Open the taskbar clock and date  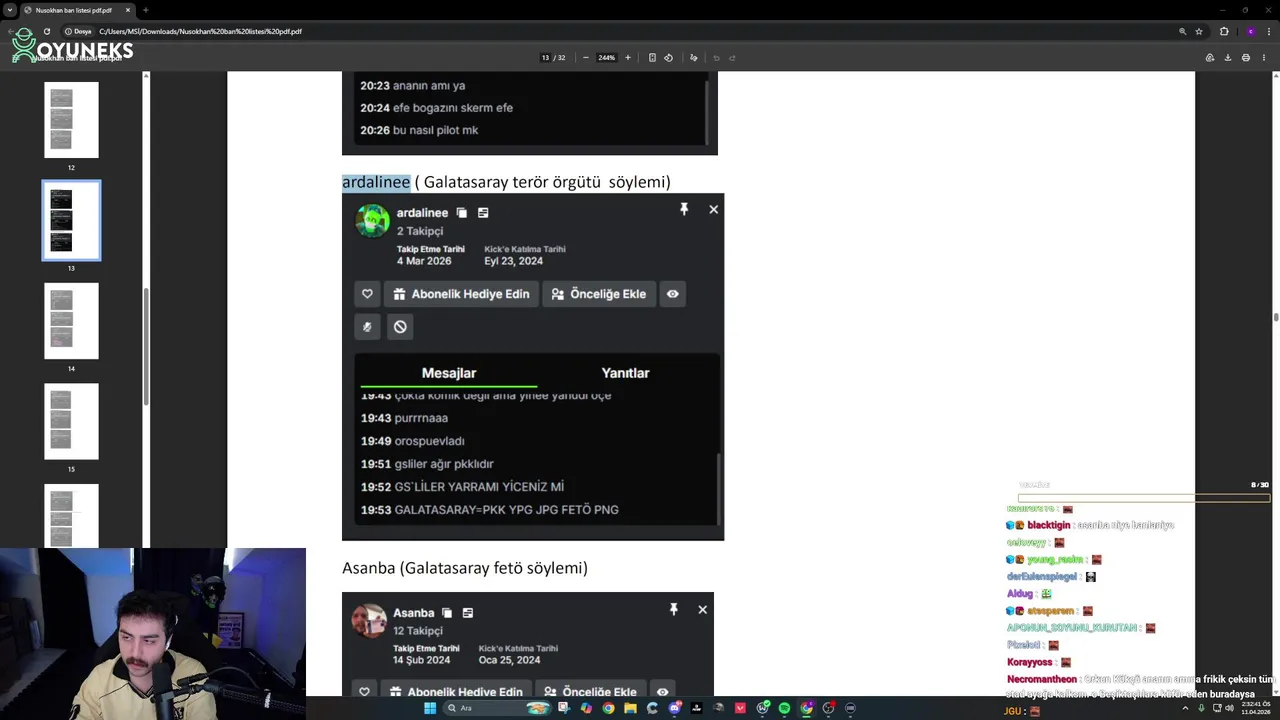(x=1255, y=708)
